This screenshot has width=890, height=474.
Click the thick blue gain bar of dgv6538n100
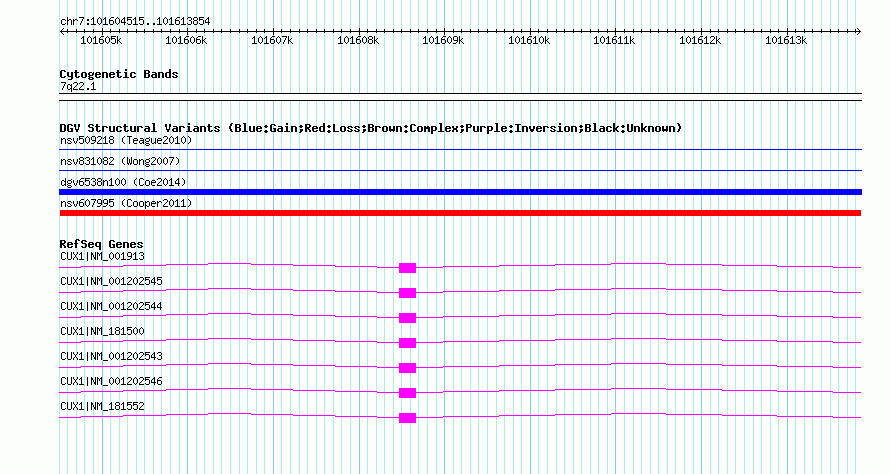pyautogui.click(x=460, y=192)
